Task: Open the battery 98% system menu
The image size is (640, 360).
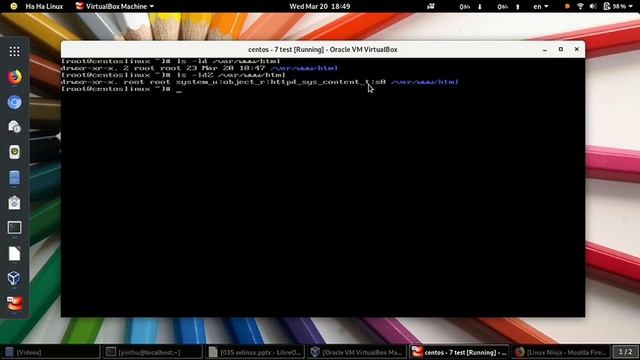Action: click(618, 7)
